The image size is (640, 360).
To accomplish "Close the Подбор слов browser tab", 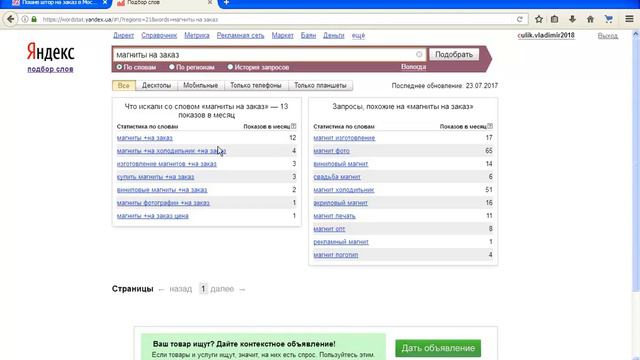I will (x=210, y=2).
